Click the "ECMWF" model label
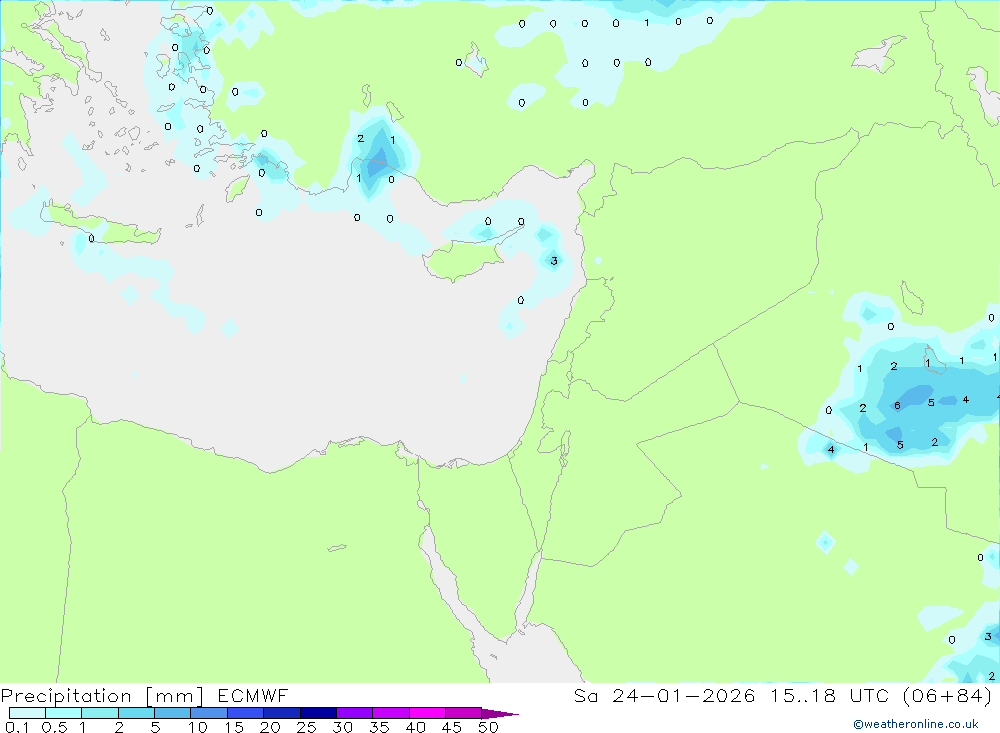 [253, 695]
